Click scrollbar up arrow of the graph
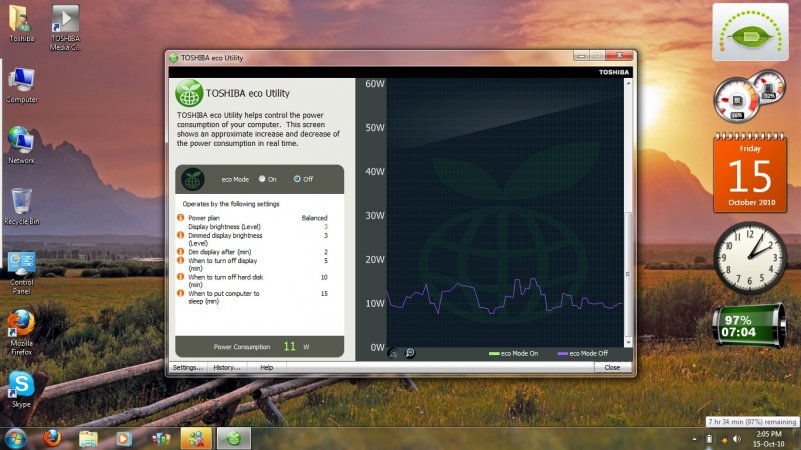Image resolution: width=801 pixels, height=450 pixels. 628,83
